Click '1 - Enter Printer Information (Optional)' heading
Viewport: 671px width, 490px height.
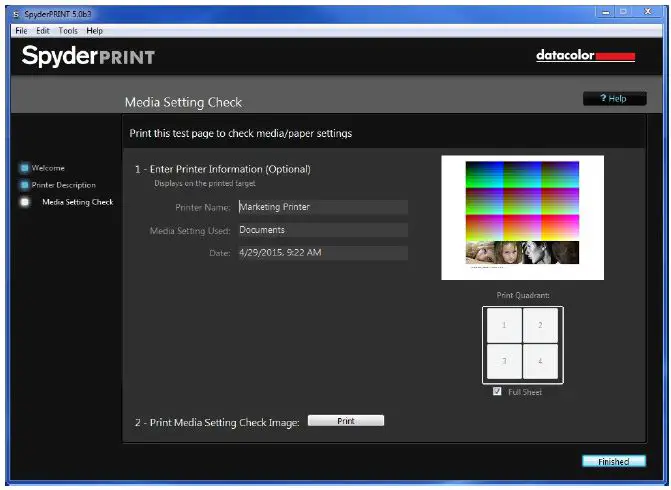pos(223,169)
